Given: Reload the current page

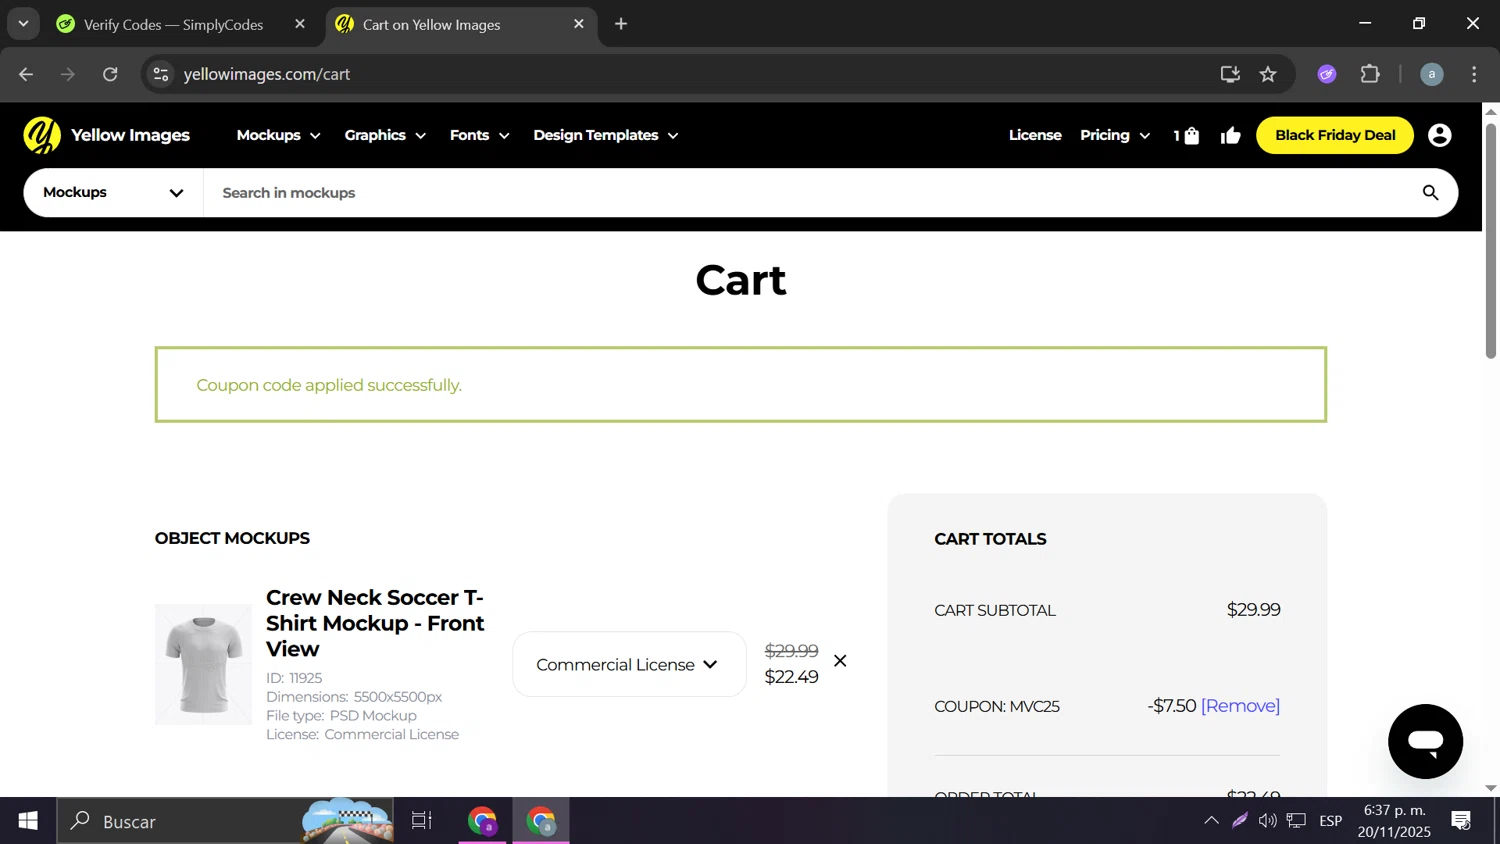Looking at the screenshot, I should 110,74.
